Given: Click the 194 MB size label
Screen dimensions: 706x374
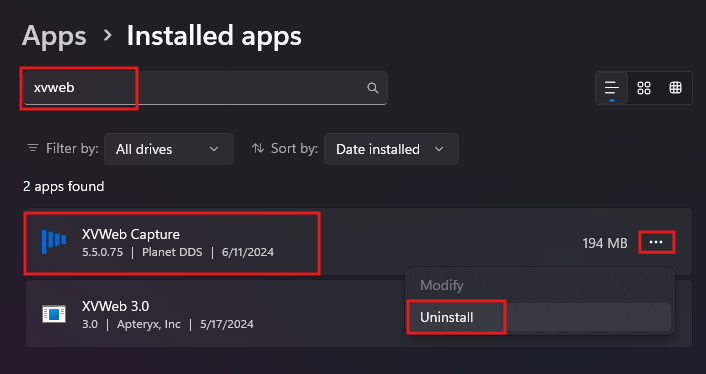Looking at the screenshot, I should pyautogui.click(x=605, y=243).
